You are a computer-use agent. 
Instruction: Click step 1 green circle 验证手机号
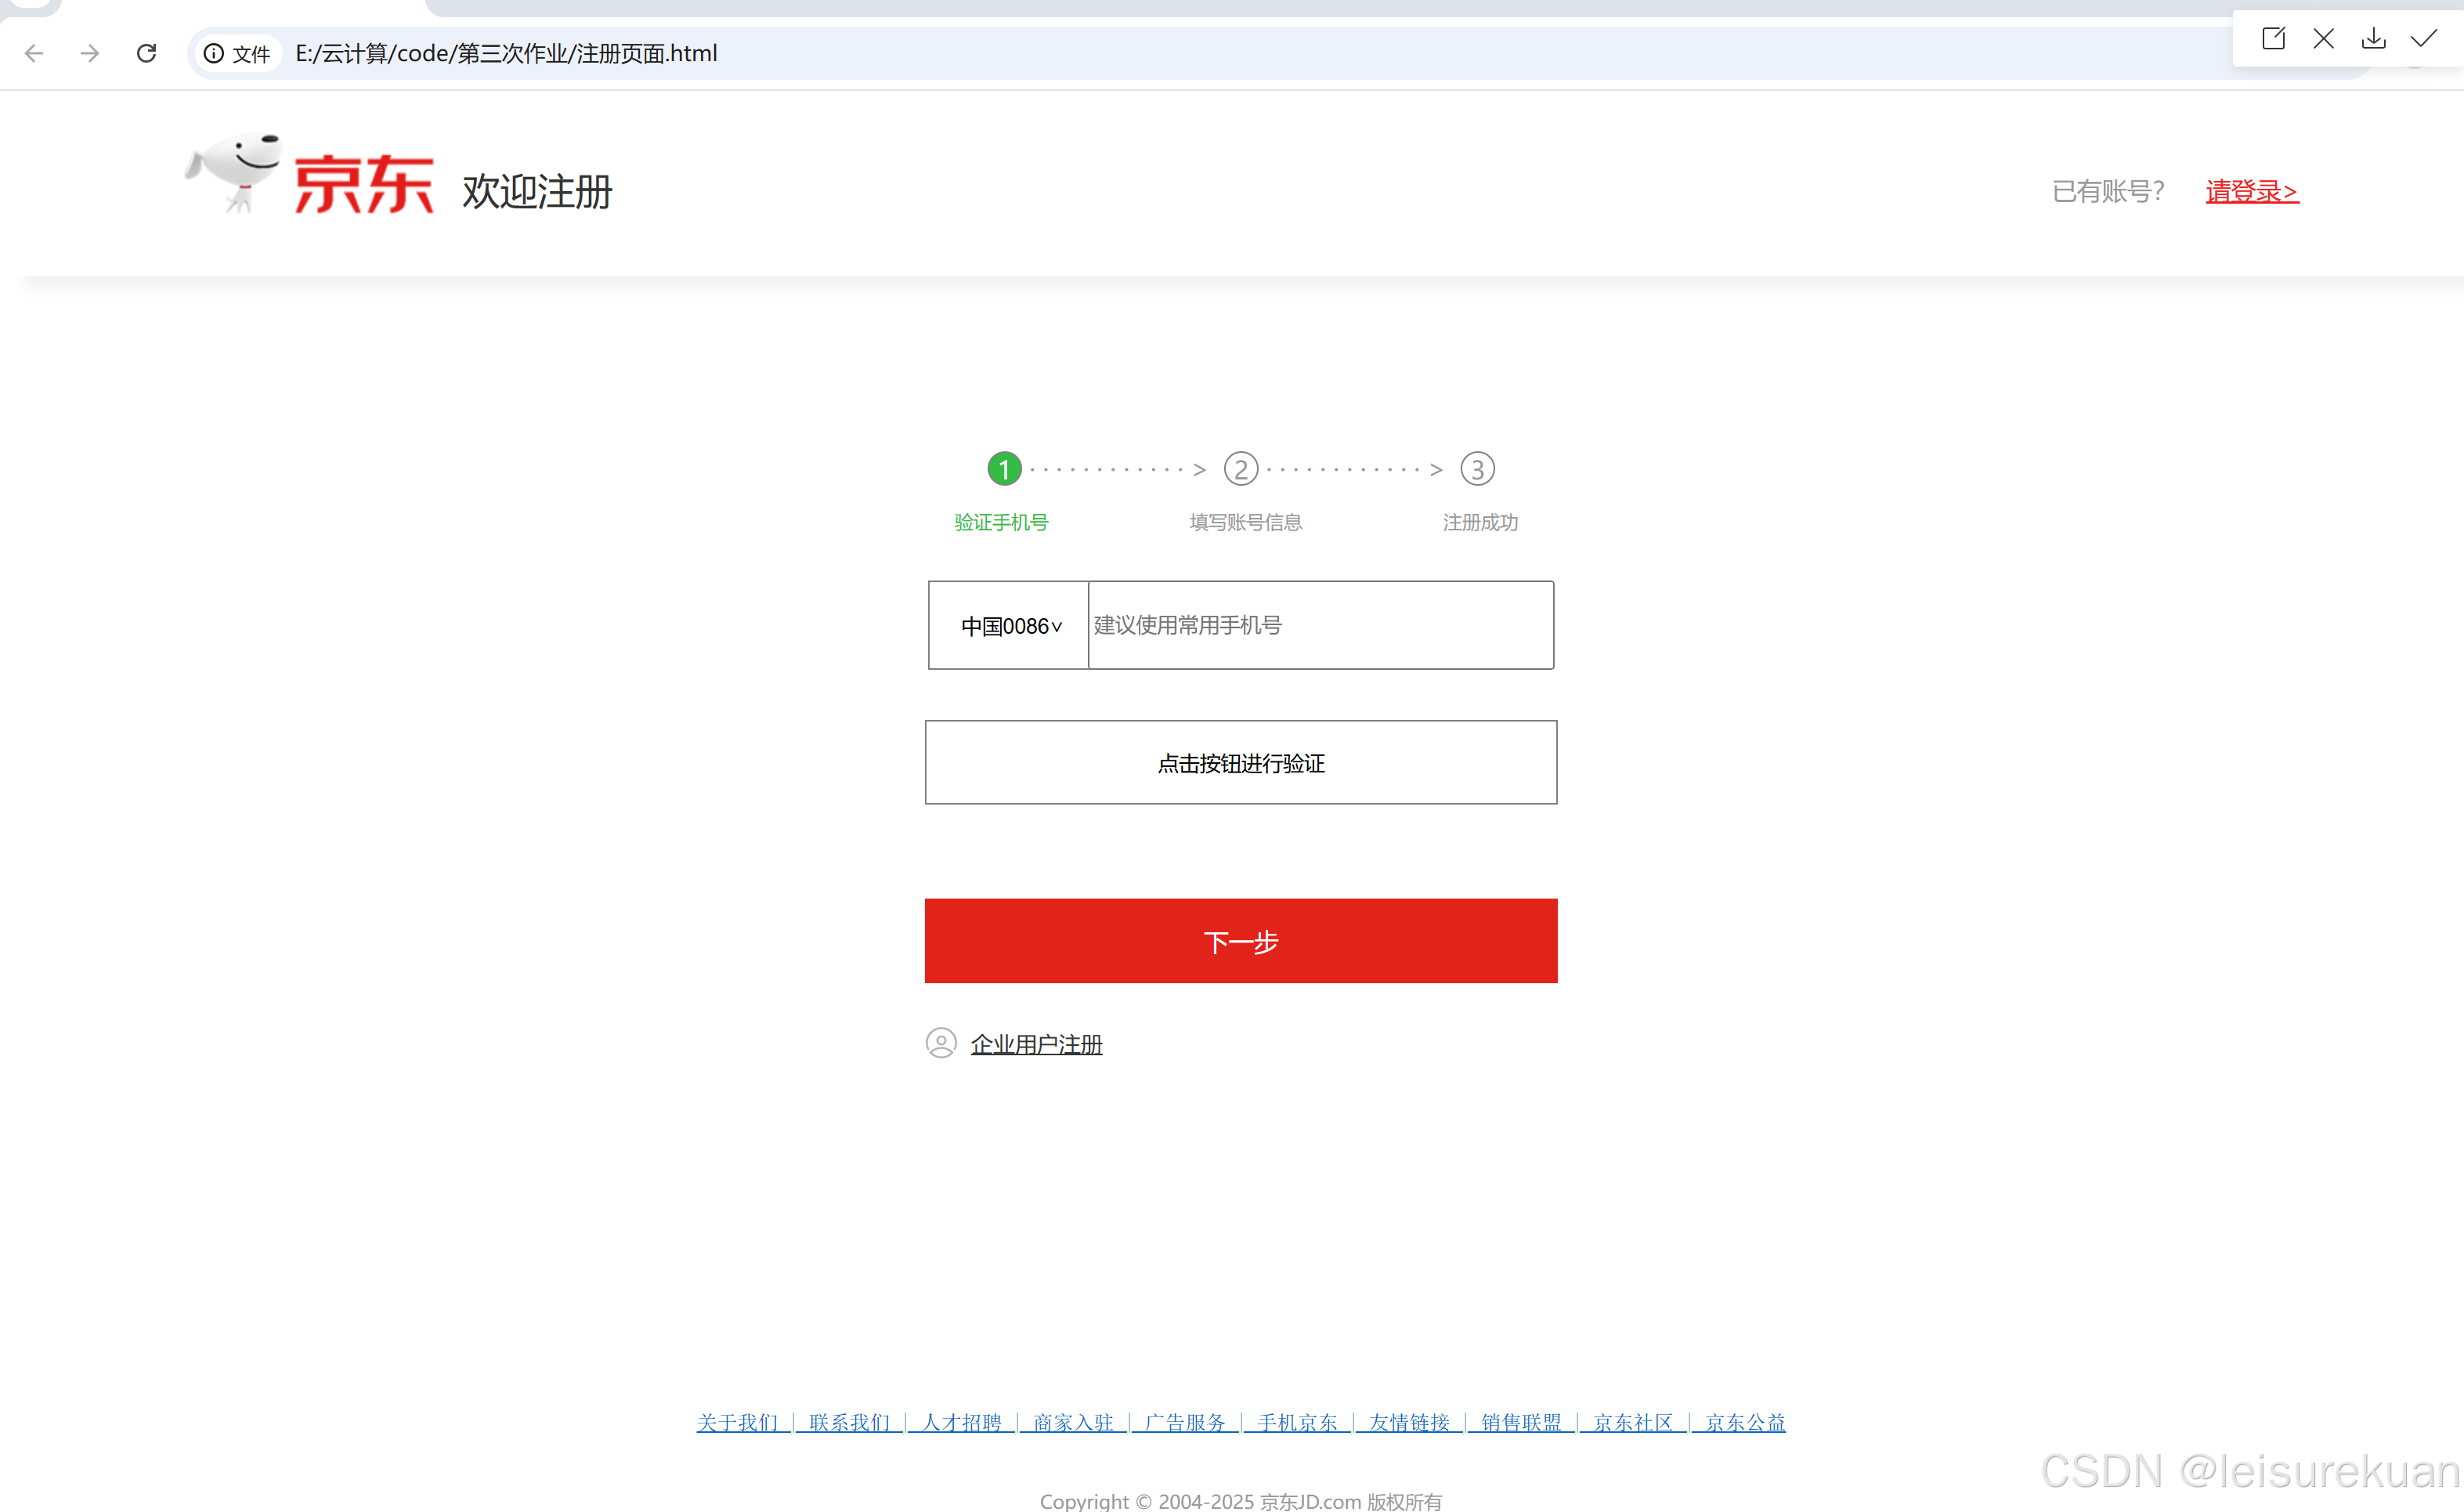[x=1004, y=469]
